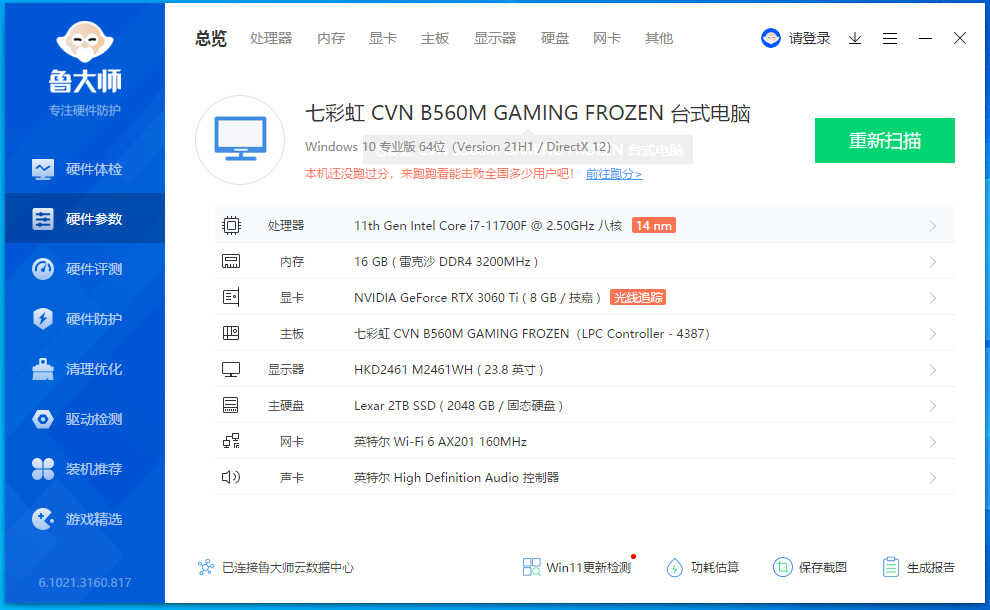
Task: Click 请登录 to sign in
Action: pos(809,39)
